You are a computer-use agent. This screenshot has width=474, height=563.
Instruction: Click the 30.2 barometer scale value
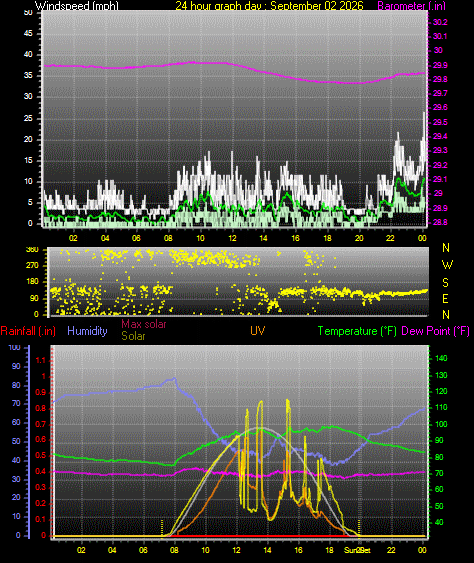tap(440, 22)
